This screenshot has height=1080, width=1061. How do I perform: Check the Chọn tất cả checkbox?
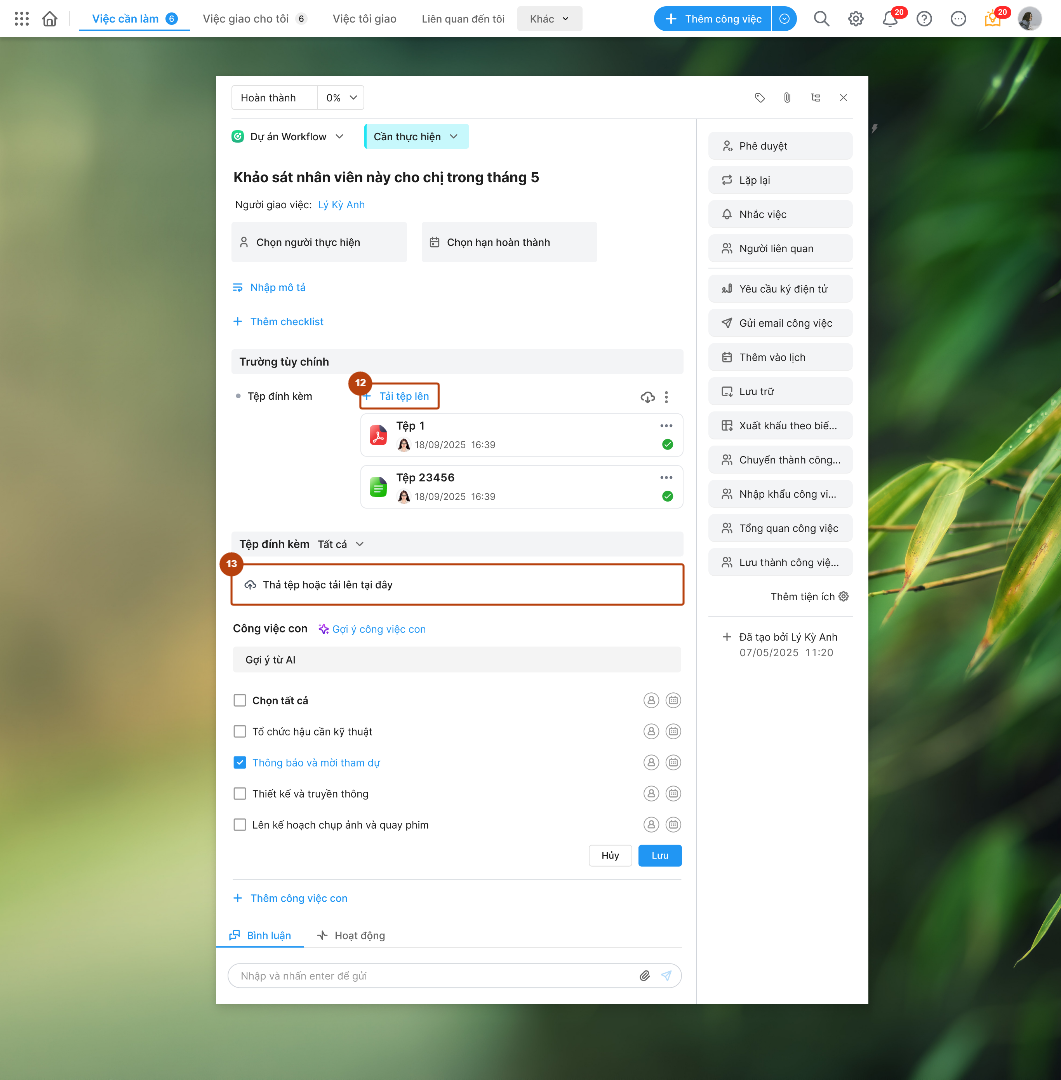coord(240,700)
